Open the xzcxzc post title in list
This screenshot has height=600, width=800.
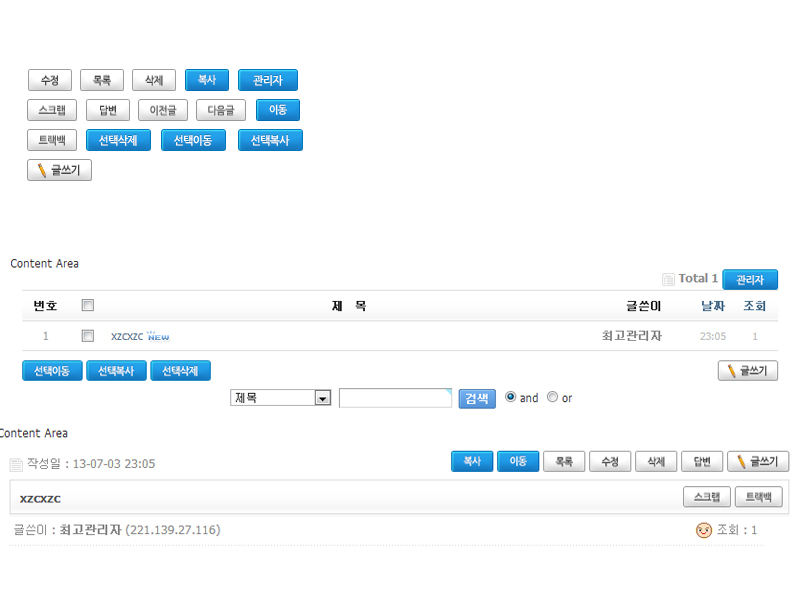(x=126, y=337)
